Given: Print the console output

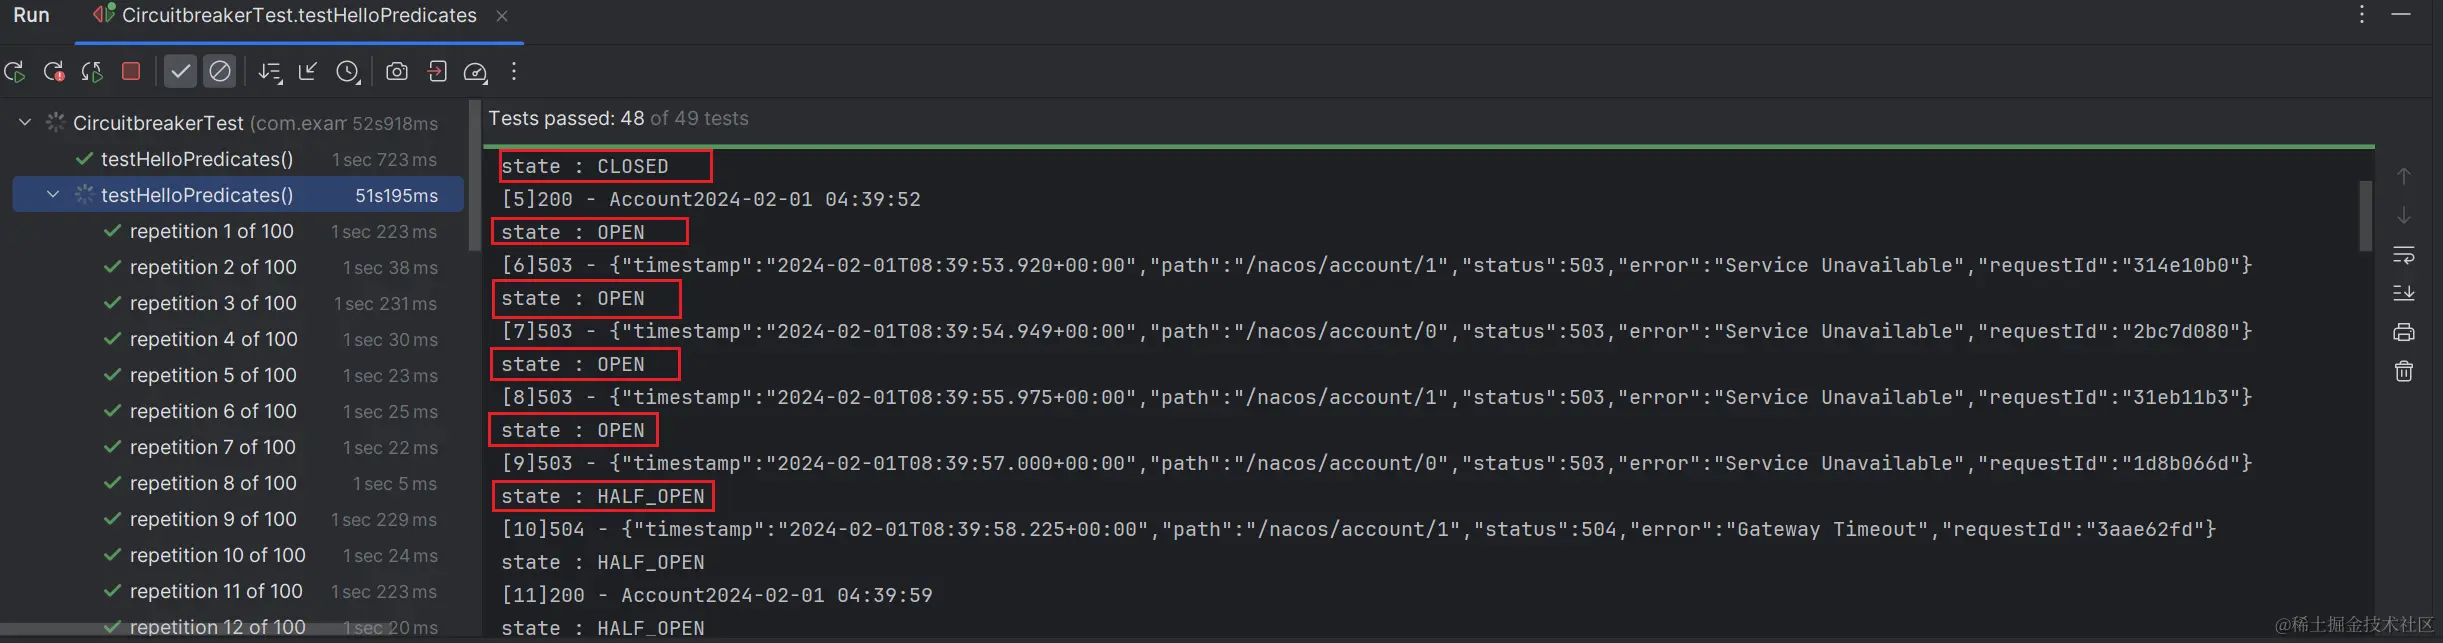Looking at the screenshot, I should (x=2404, y=332).
